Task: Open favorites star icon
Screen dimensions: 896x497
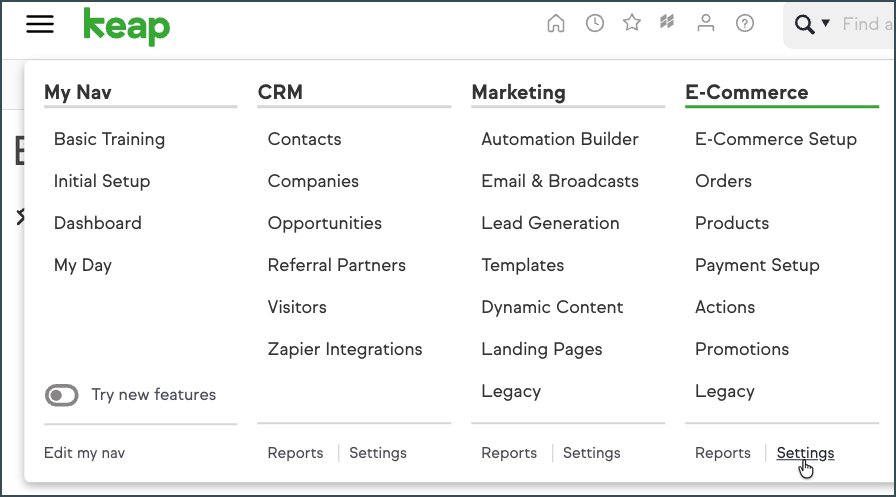Action: coord(632,23)
